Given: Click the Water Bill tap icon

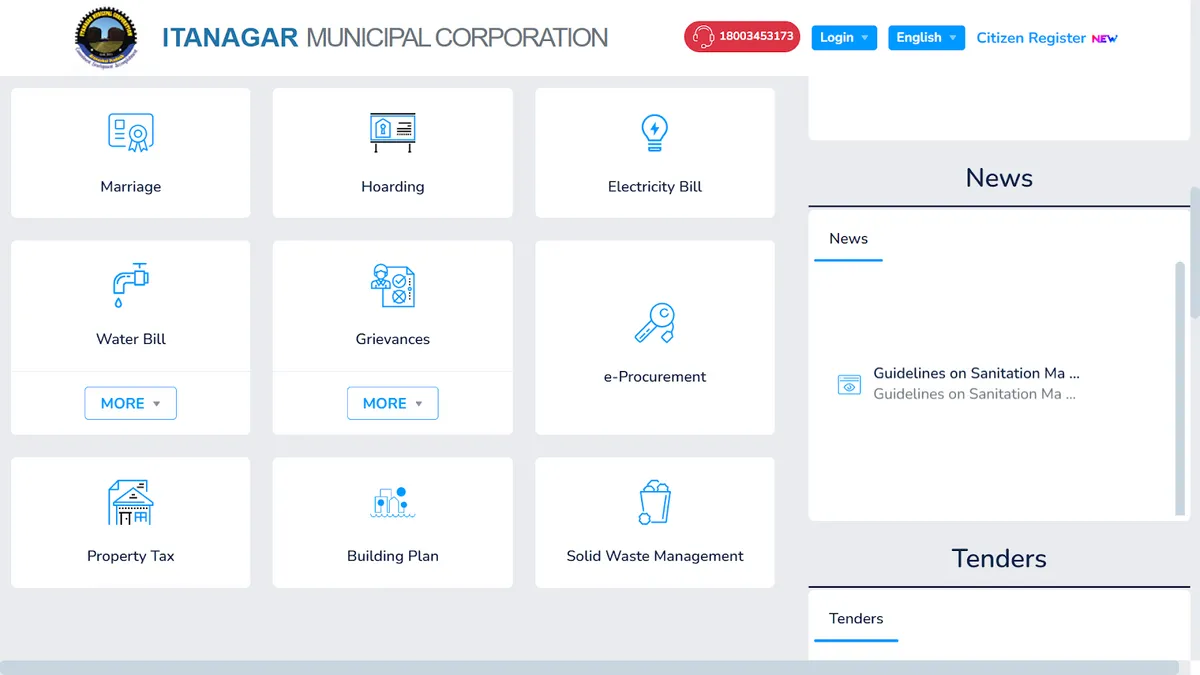Looking at the screenshot, I should pos(130,285).
